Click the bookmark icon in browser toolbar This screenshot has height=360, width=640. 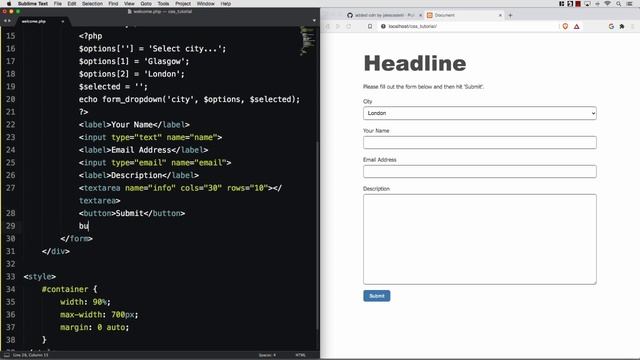pyautogui.click(x=370, y=26)
